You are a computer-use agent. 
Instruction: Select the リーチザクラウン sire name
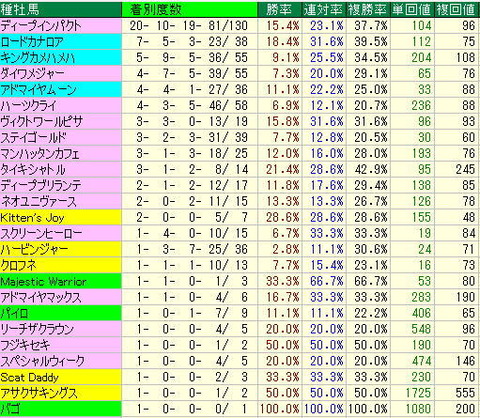(37, 330)
